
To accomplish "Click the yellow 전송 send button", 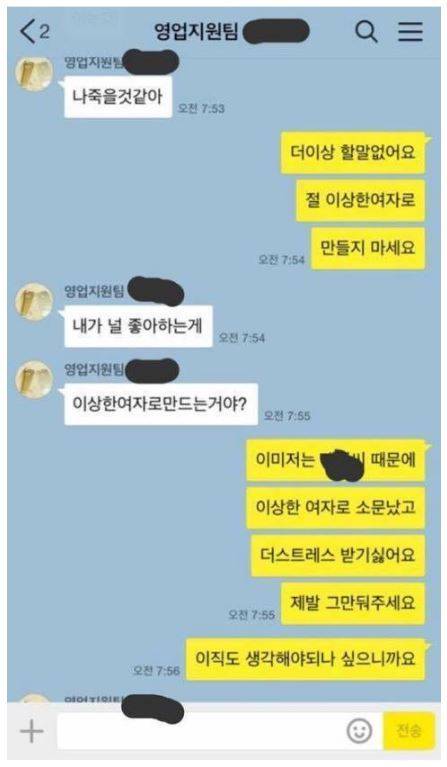I will (409, 731).
